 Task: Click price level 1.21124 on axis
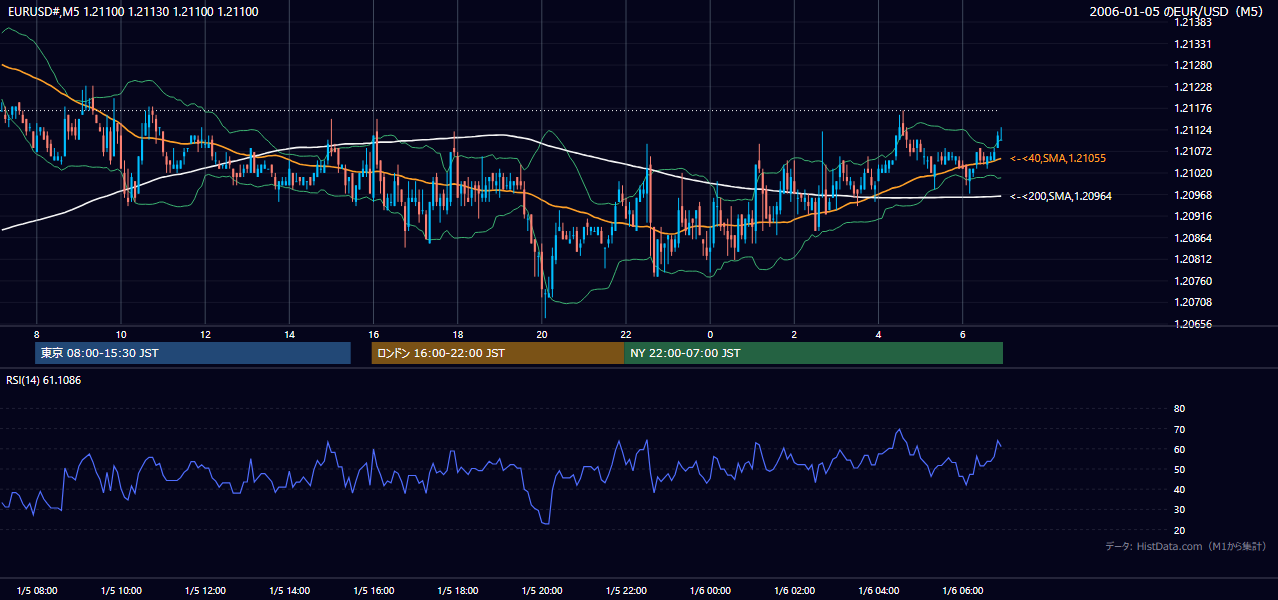point(1192,130)
